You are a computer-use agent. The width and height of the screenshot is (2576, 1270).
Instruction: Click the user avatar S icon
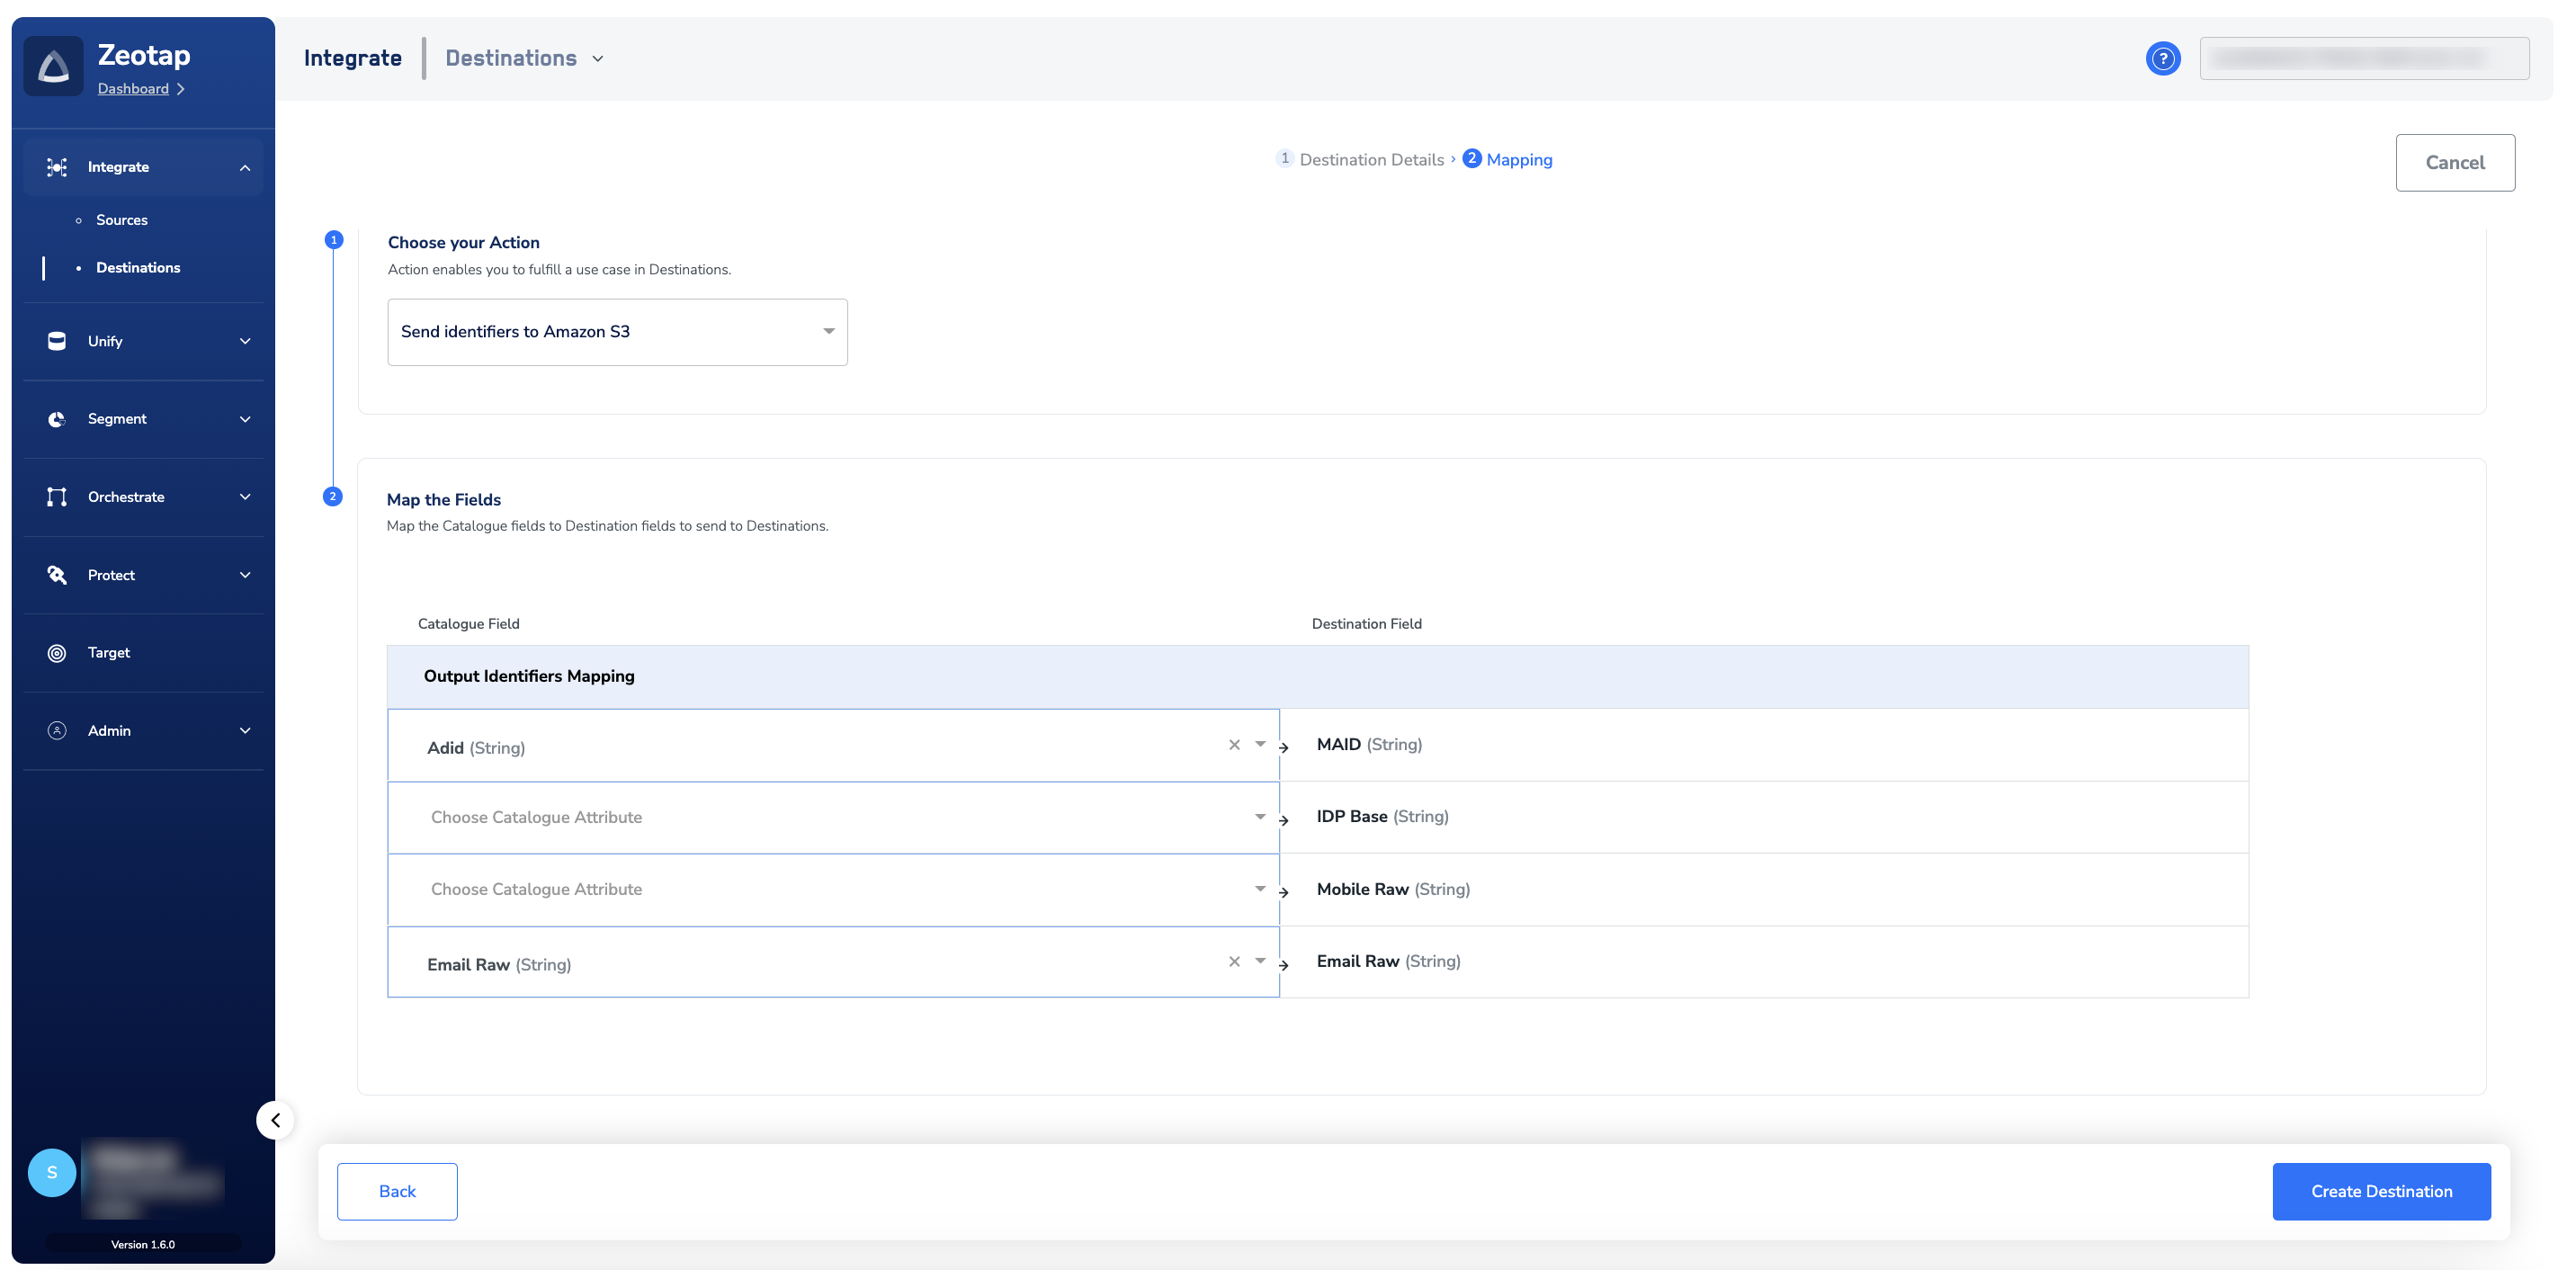point(52,1173)
